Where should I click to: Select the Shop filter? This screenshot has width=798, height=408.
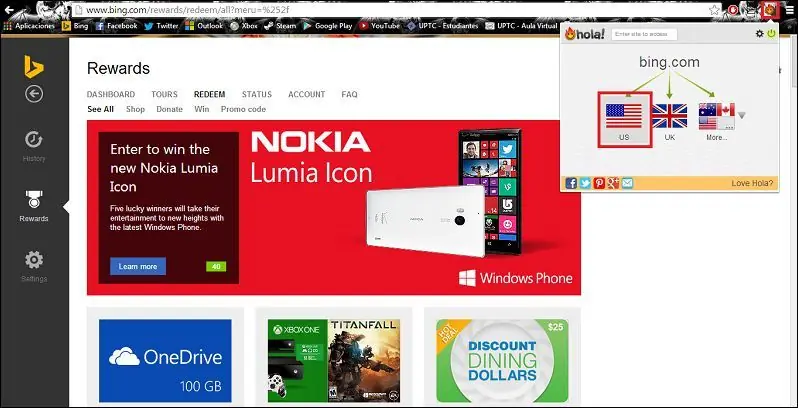pyautogui.click(x=135, y=109)
